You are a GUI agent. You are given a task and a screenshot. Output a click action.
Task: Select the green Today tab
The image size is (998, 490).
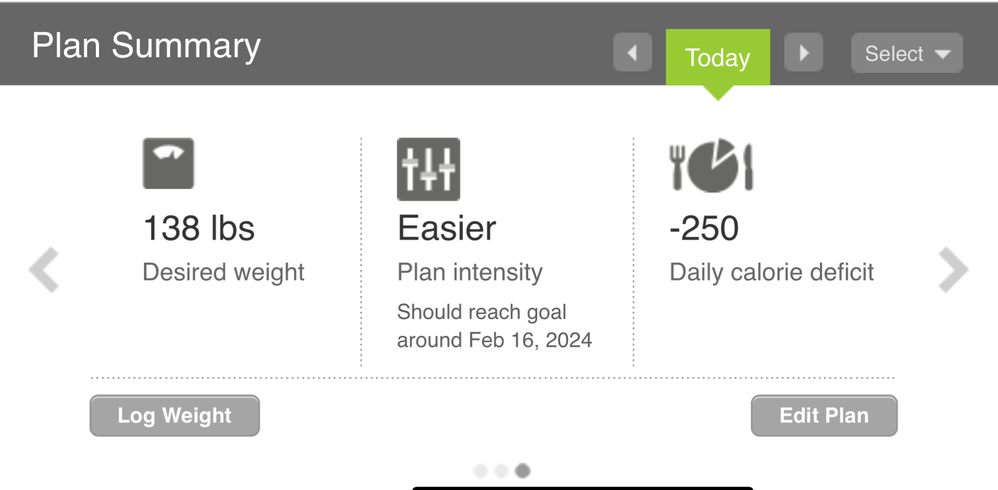(x=717, y=58)
